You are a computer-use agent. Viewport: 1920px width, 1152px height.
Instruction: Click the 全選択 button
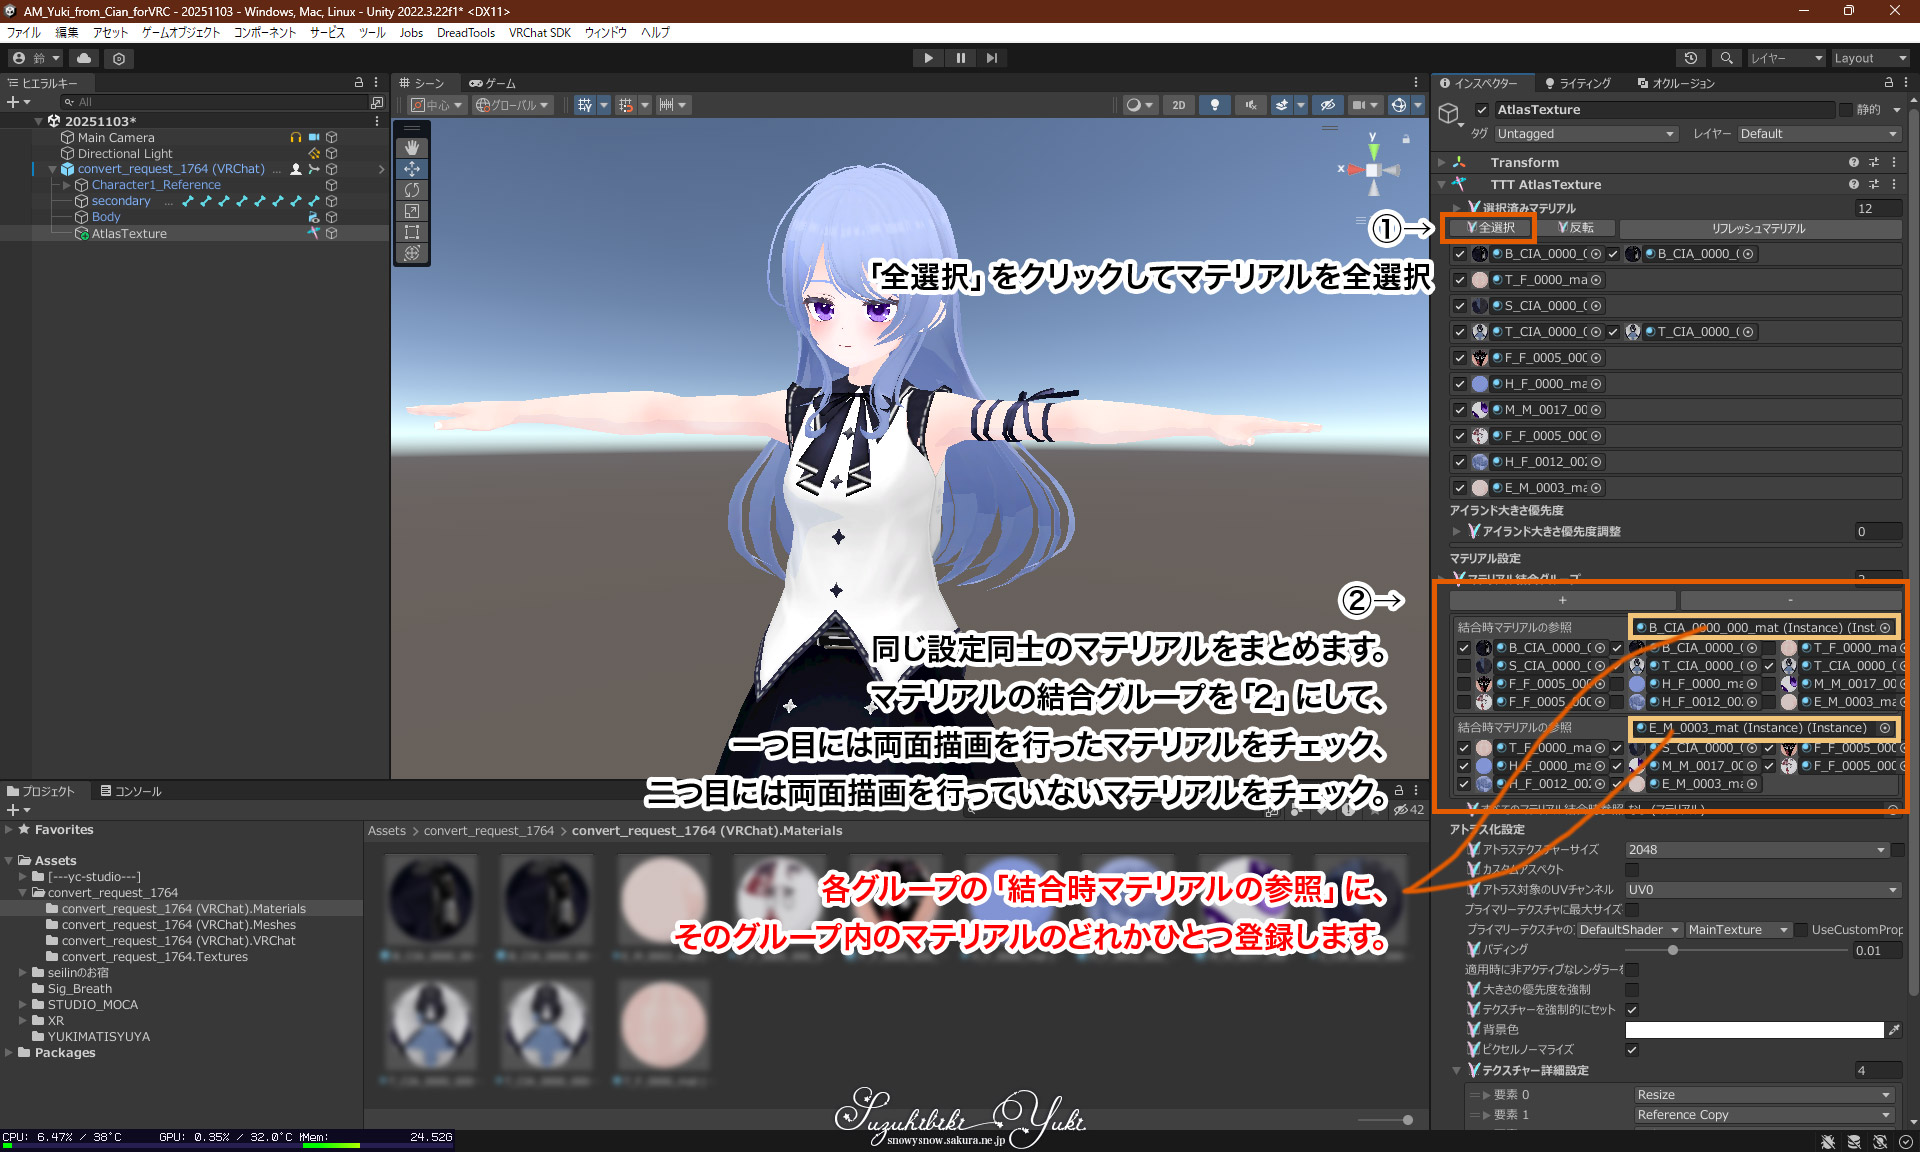tap(1490, 228)
